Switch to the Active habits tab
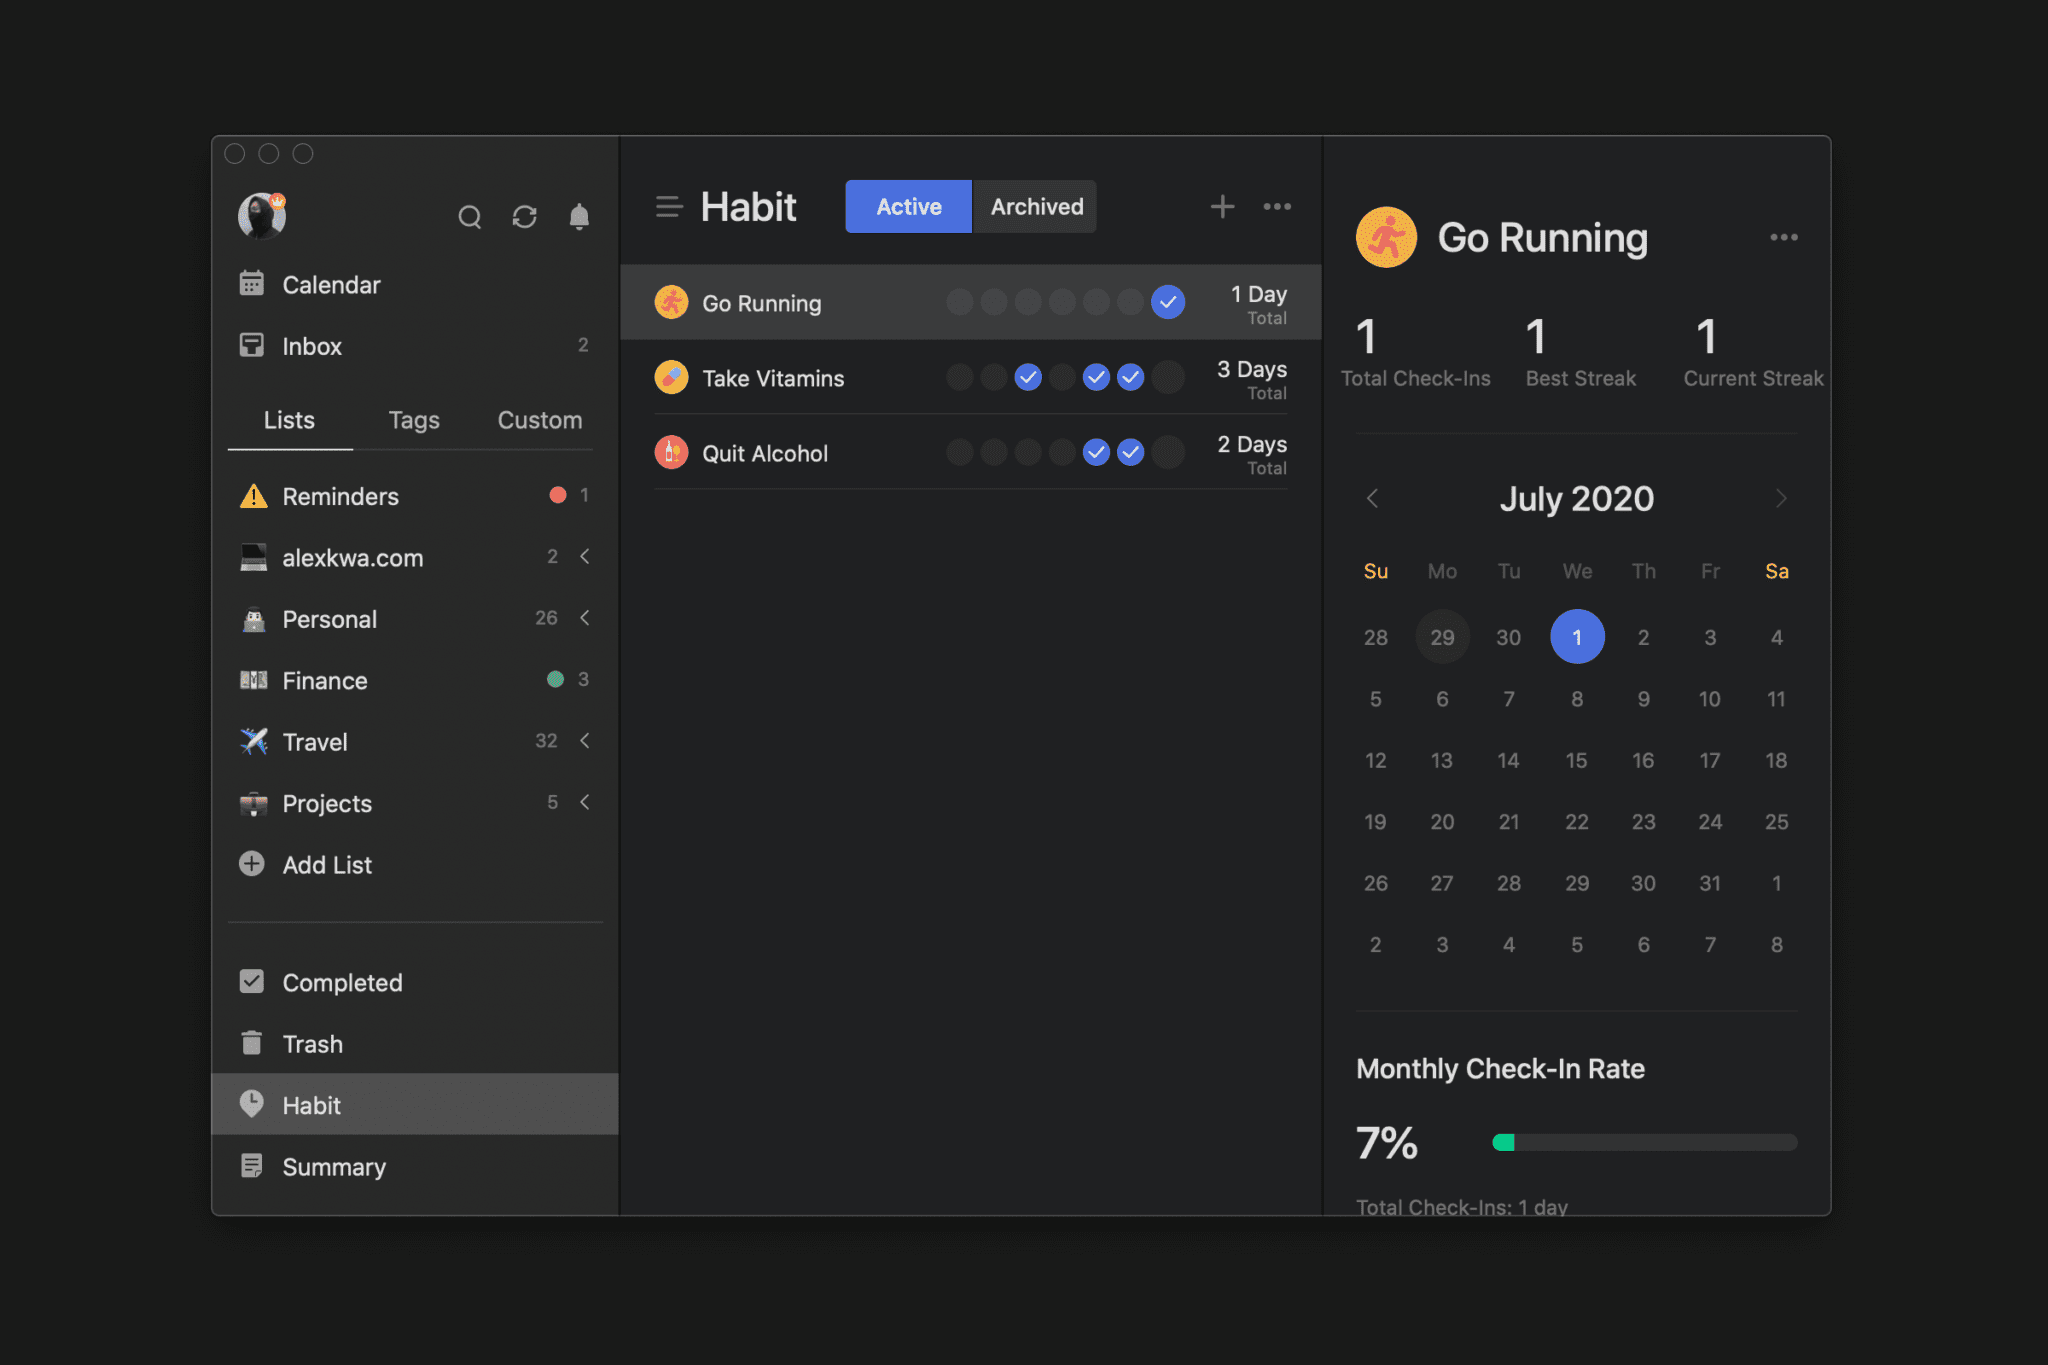This screenshot has width=2048, height=1365. (908, 206)
